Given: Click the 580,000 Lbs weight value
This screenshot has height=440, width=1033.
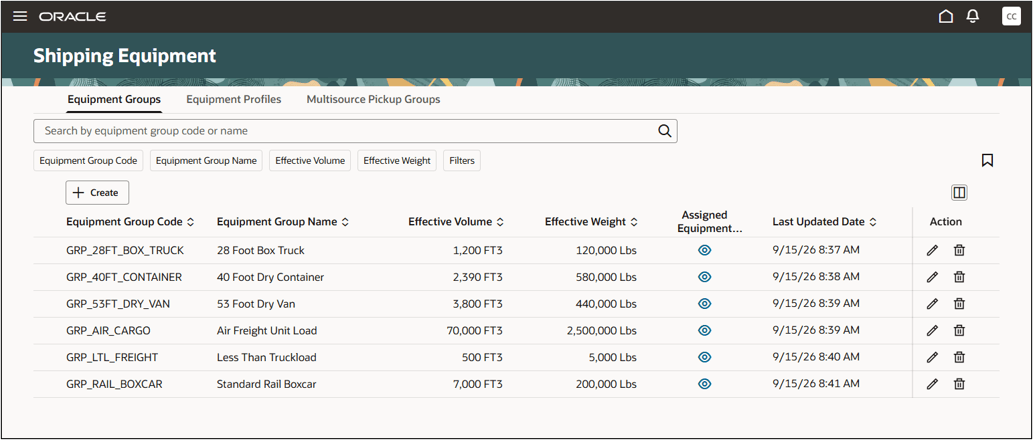Looking at the screenshot, I should [608, 277].
